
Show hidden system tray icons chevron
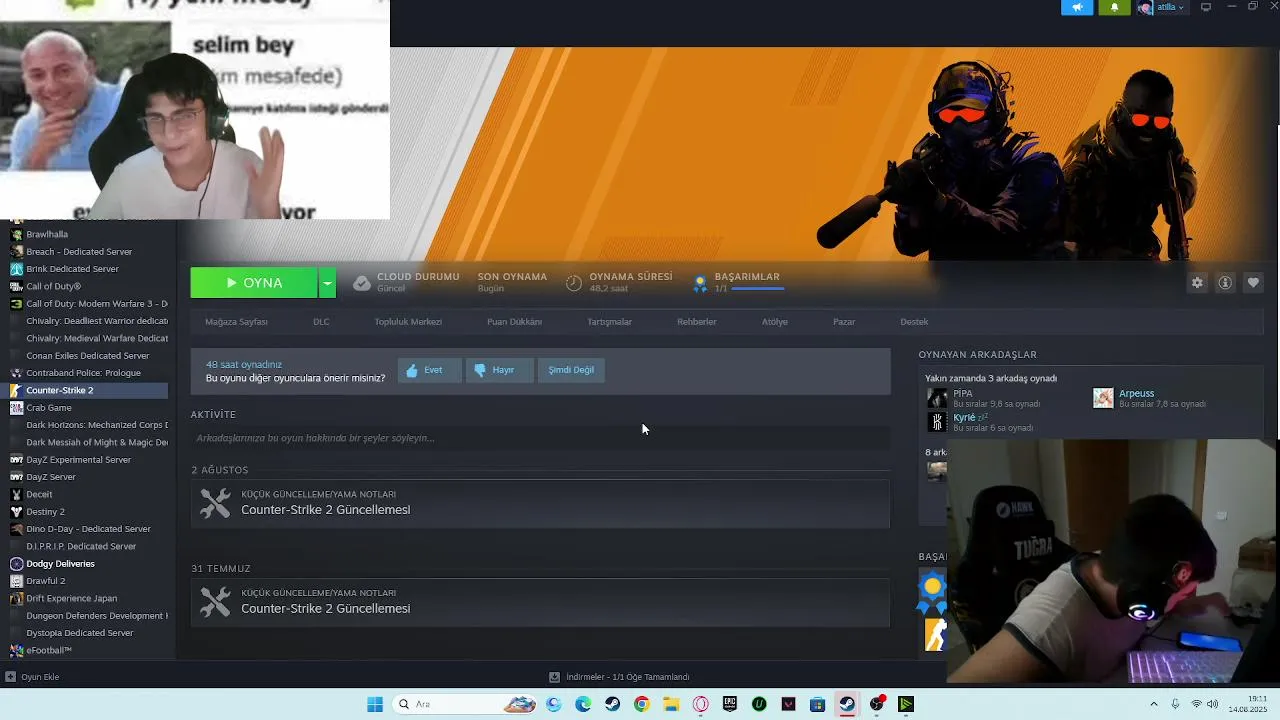pos(1153,704)
